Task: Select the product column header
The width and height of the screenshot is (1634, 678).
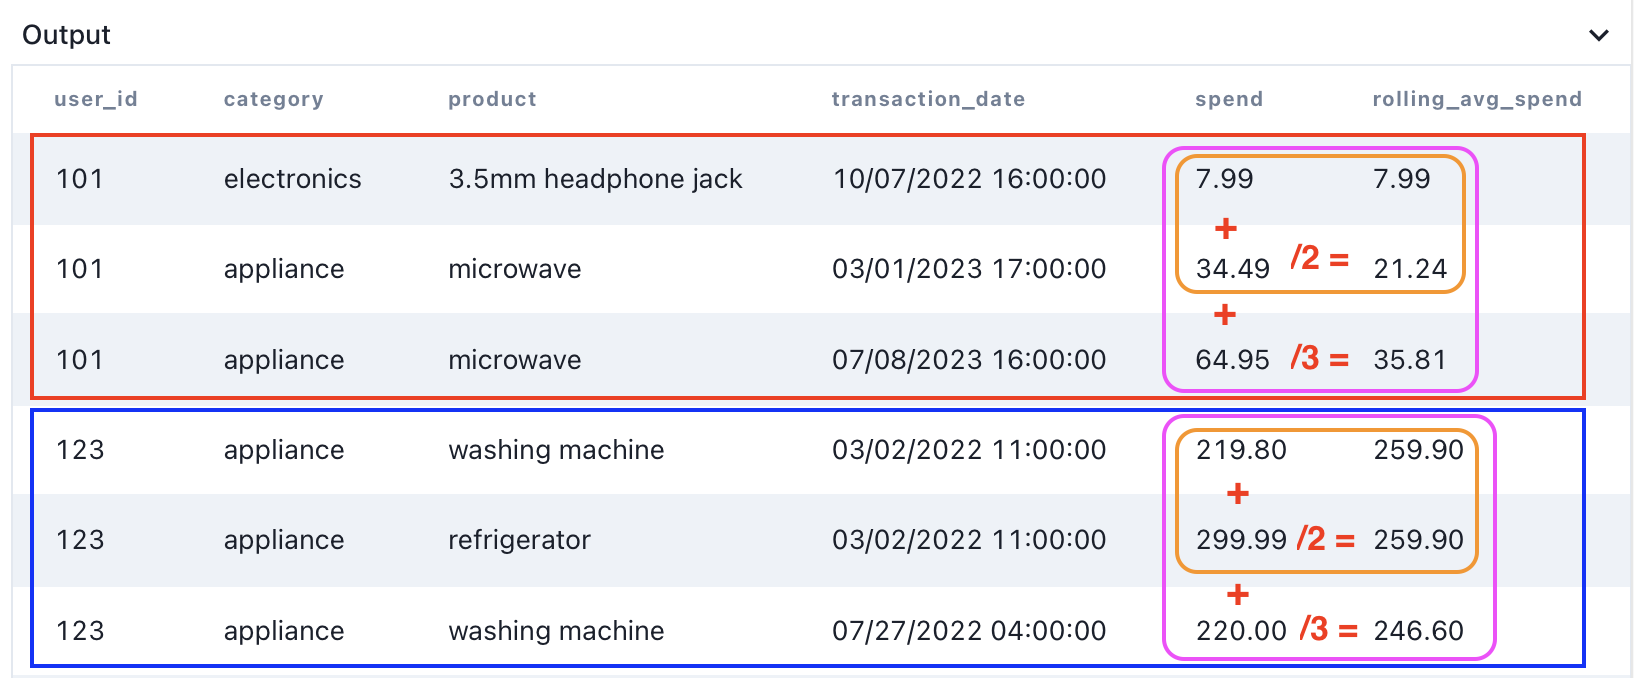Action: (492, 99)
